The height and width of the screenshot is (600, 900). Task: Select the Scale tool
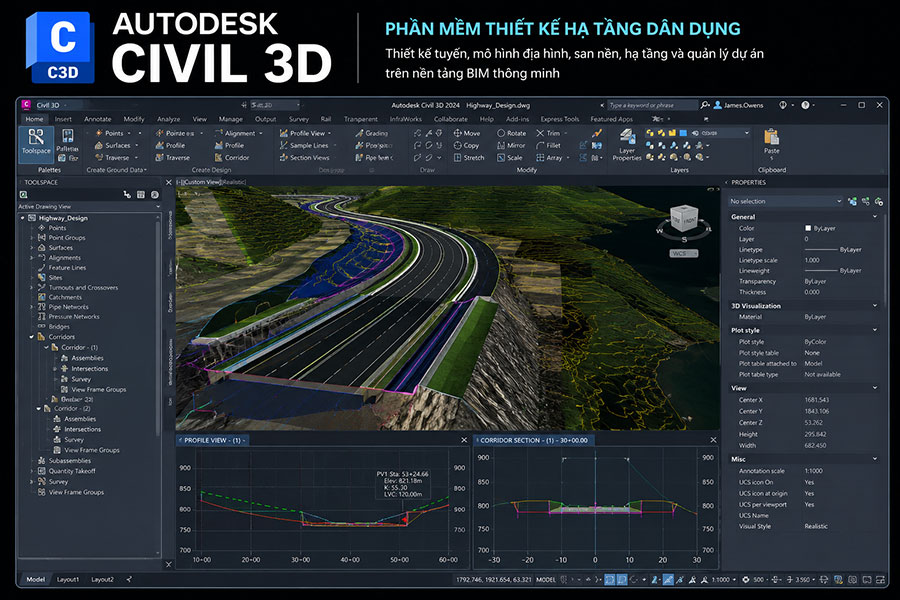click(510, 158)
